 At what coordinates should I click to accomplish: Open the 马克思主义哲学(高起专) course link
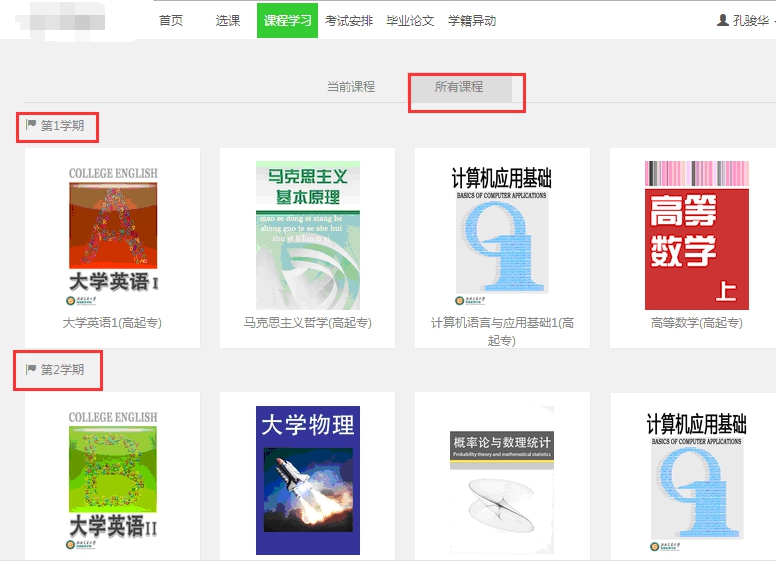click(x=307, y=323)
